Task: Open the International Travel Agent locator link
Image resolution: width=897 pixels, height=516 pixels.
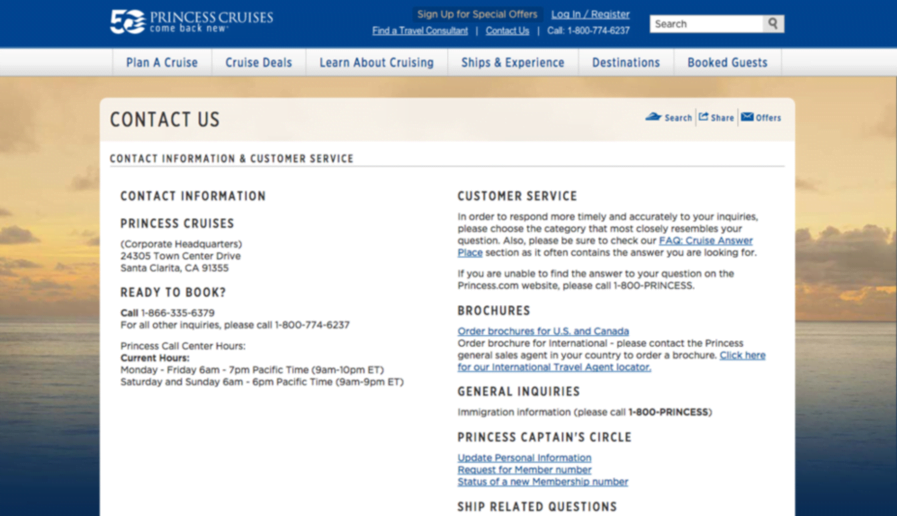Action: (x=554, y=367)
